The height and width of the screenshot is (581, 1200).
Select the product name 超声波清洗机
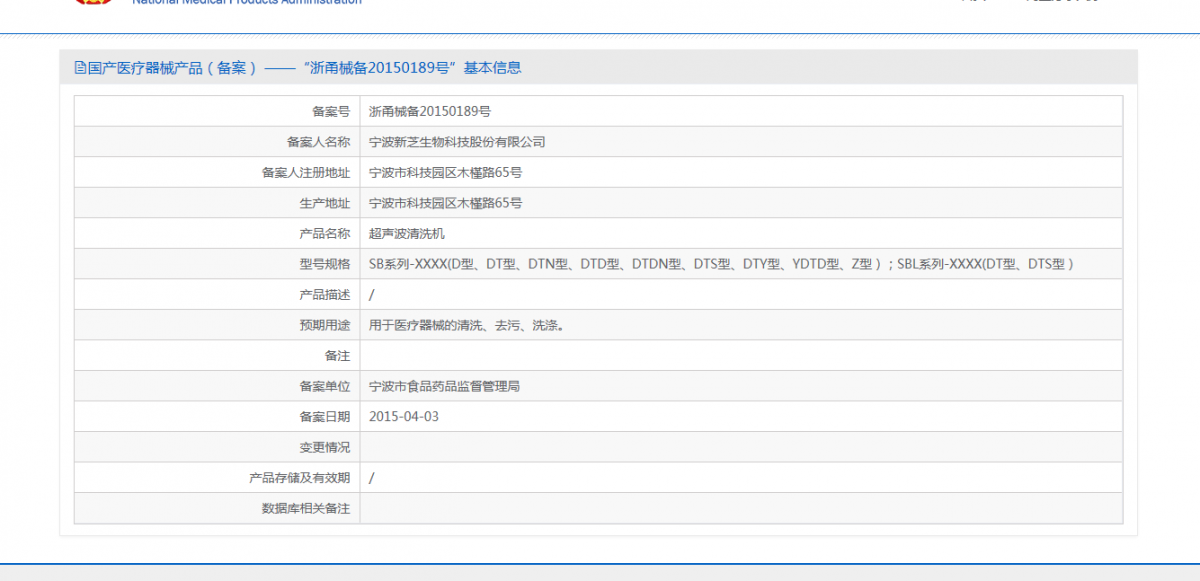[407, 234]
